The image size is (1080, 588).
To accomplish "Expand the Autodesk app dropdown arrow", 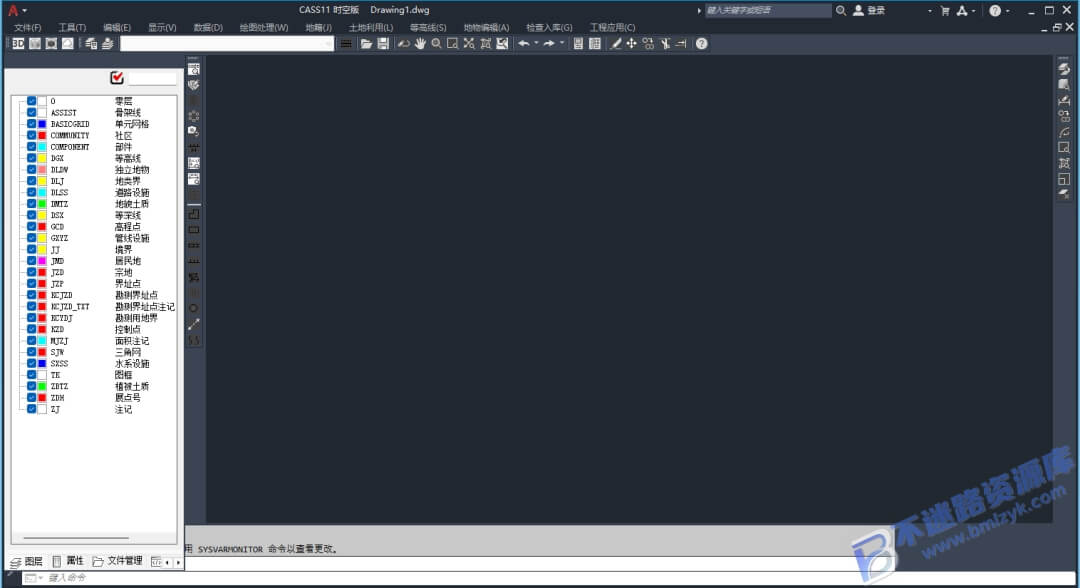I will coord(973,10).
